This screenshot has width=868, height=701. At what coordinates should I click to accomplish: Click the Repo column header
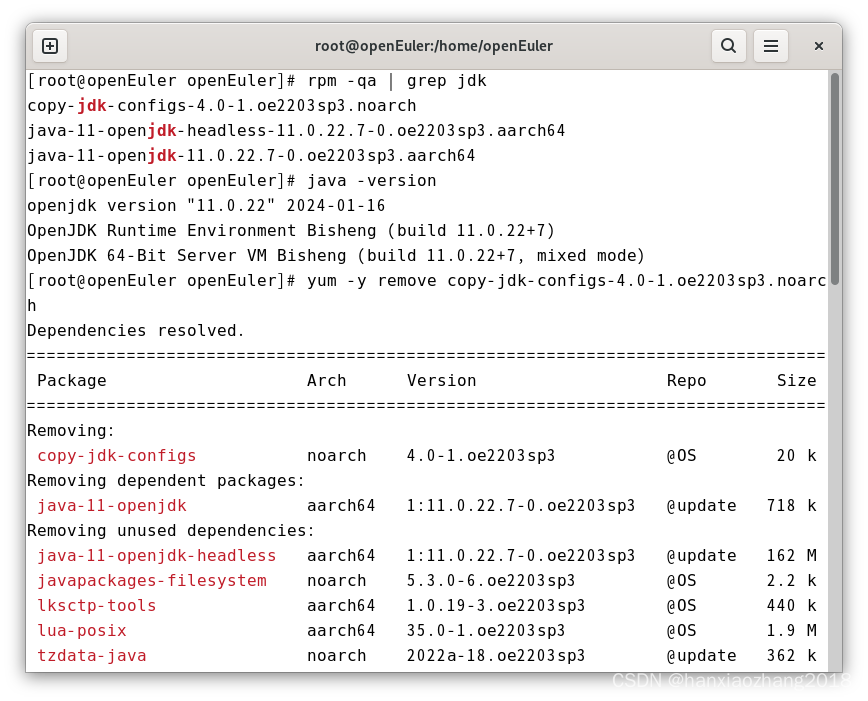[x=686, y=381]
